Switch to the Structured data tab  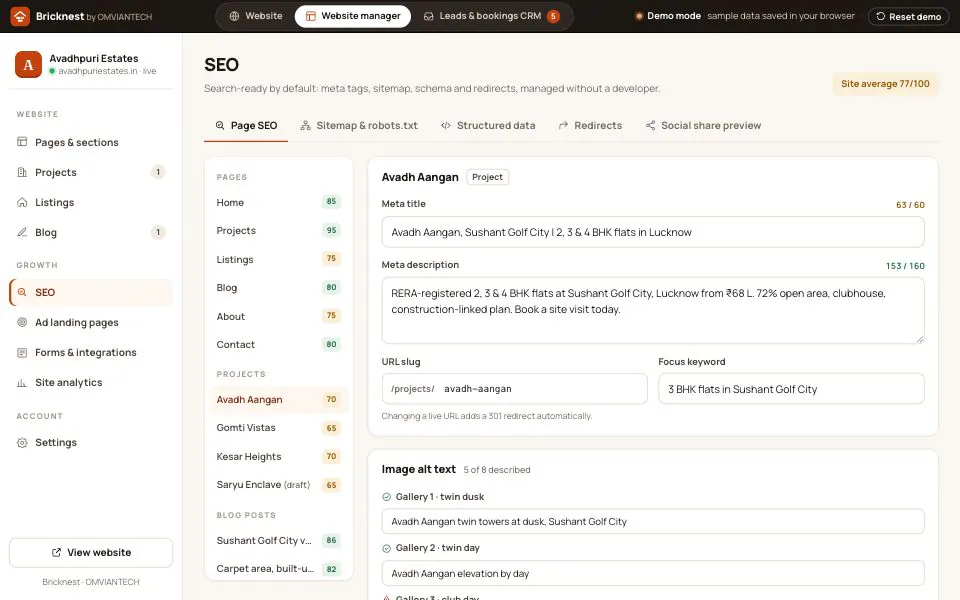tap(488, 126)
